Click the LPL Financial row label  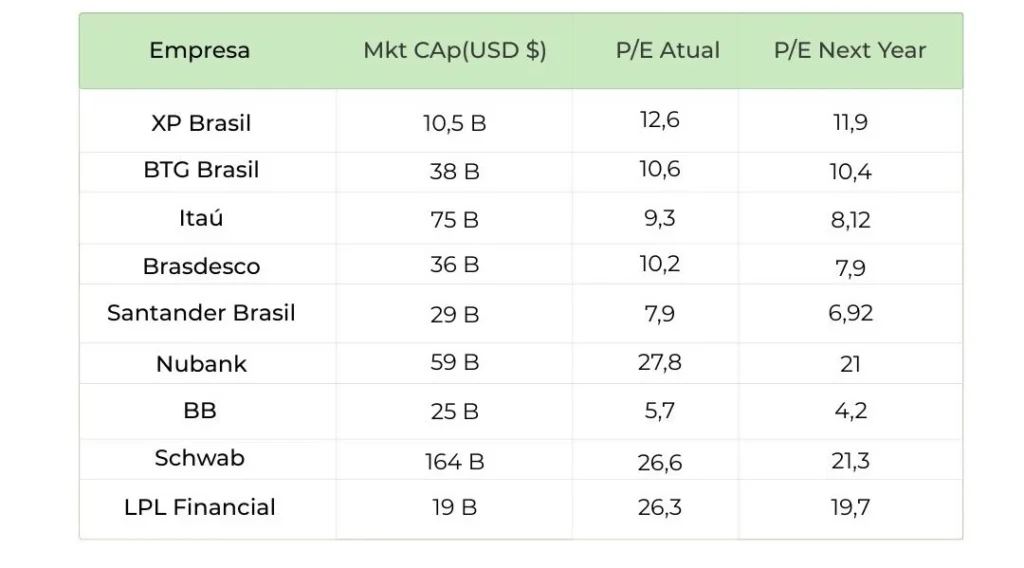200,507
